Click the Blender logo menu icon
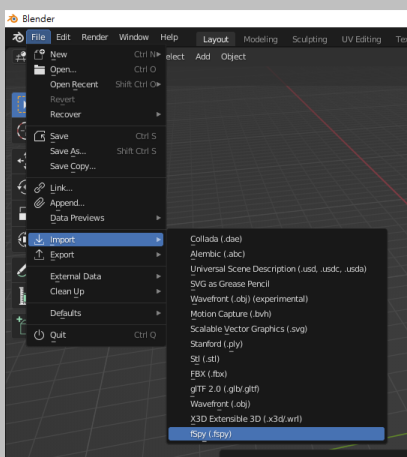The image size is (407, 457). coord(18,37)
